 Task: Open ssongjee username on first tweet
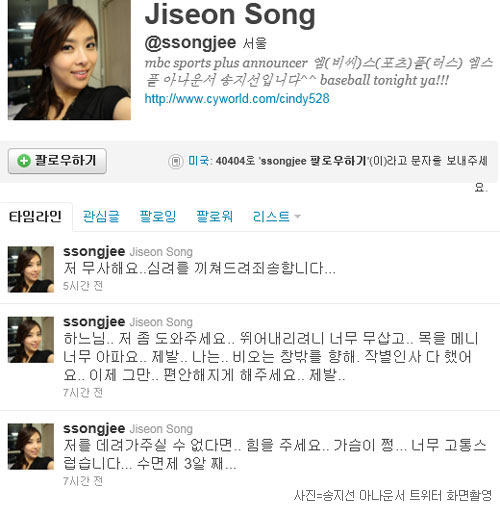pyautogui.click(x=94, y=252)
